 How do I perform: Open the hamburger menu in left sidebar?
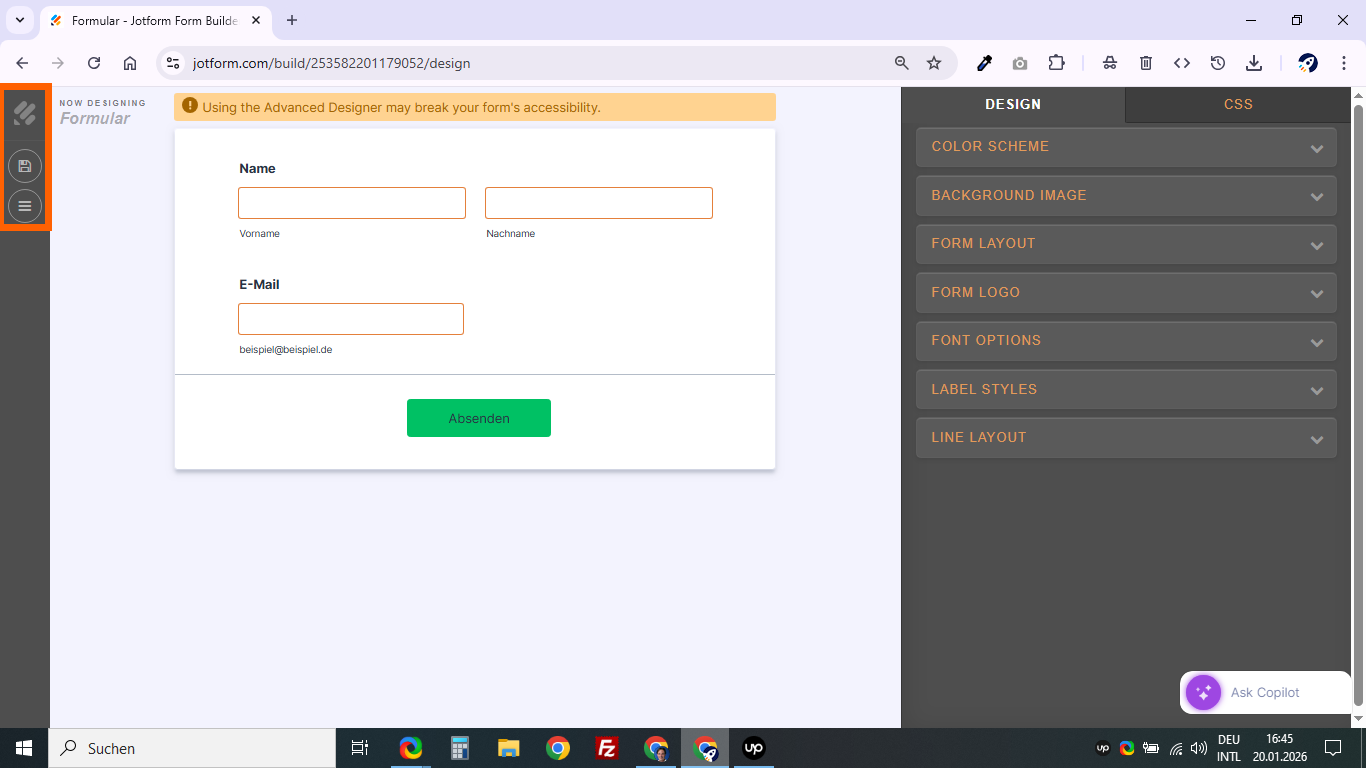click(25, 206)
